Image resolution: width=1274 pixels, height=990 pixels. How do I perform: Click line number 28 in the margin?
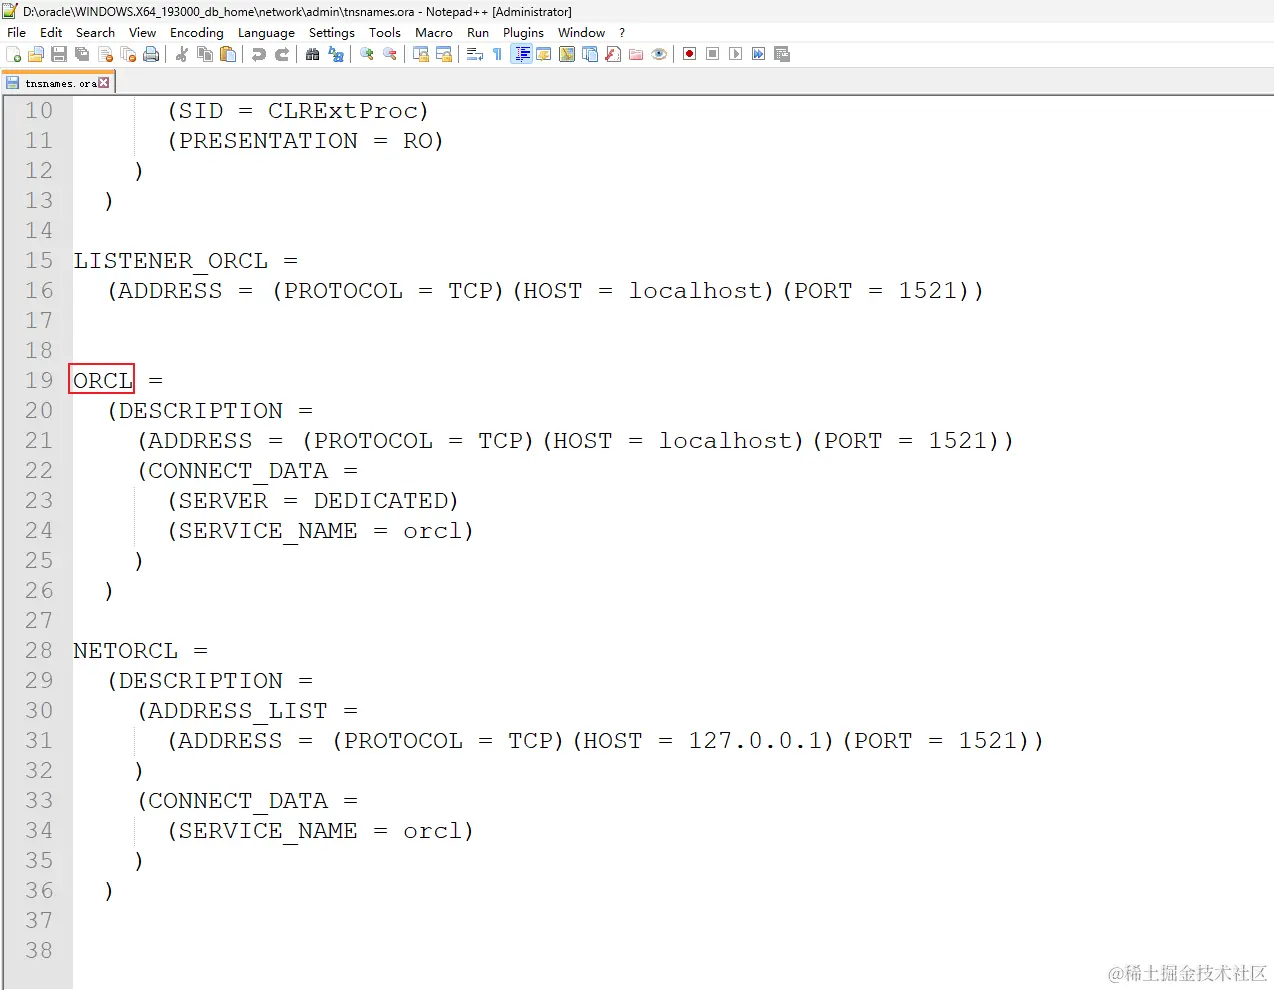coord(38,651)
